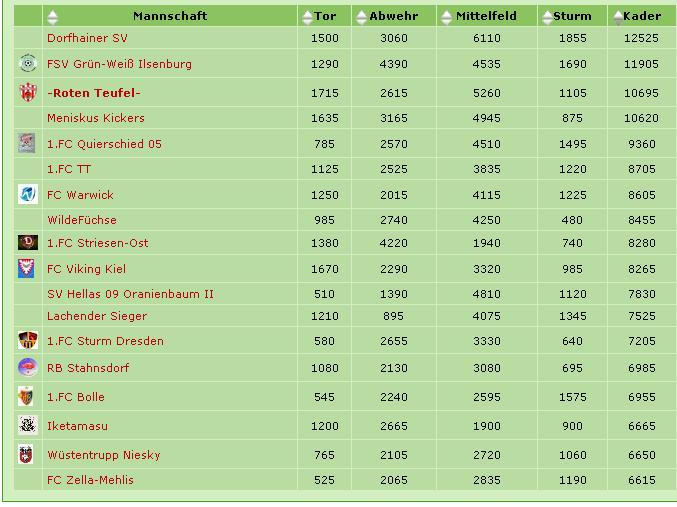Click the FSV Grün-Weiß Ilsenburg club logo
Image resolution: width=677 pixels, height=507 pixels.
click(27, 64)
